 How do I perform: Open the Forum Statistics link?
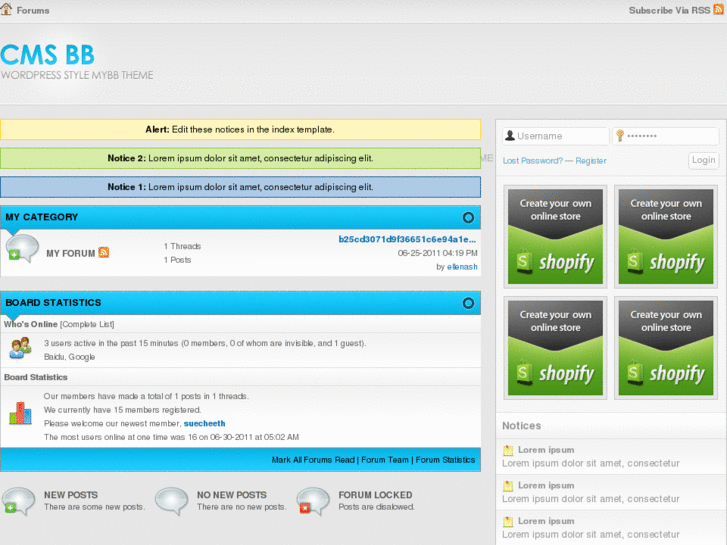click(445, 460)
